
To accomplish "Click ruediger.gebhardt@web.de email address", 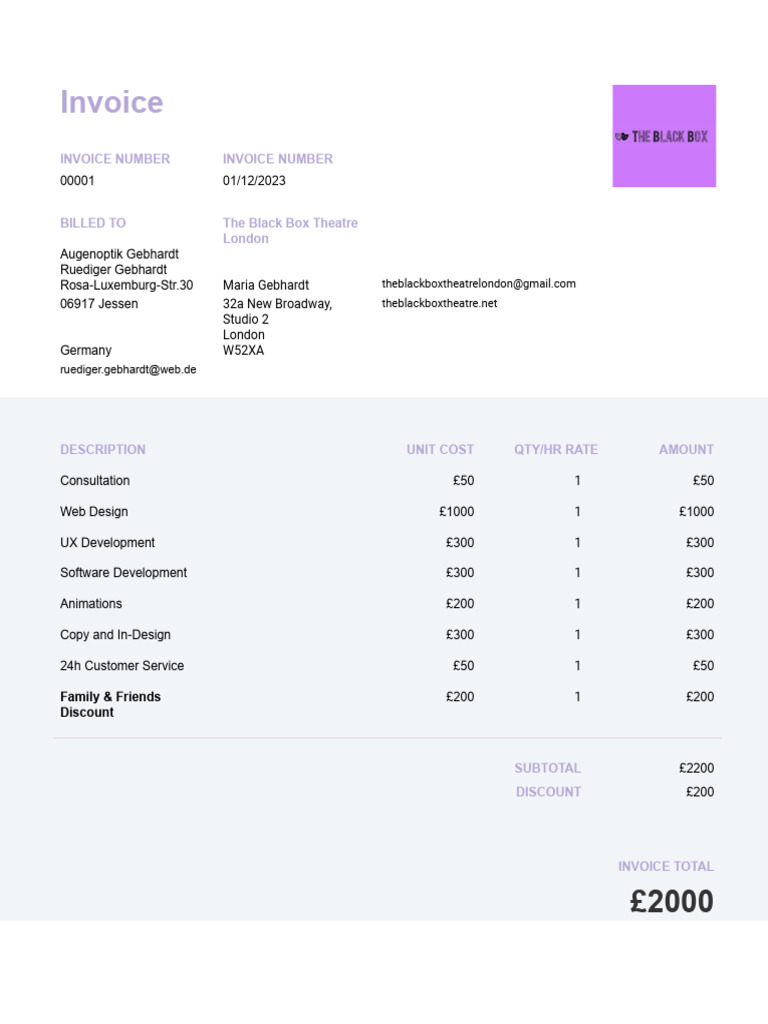I will pyautogui.click(x=128, y=370).
